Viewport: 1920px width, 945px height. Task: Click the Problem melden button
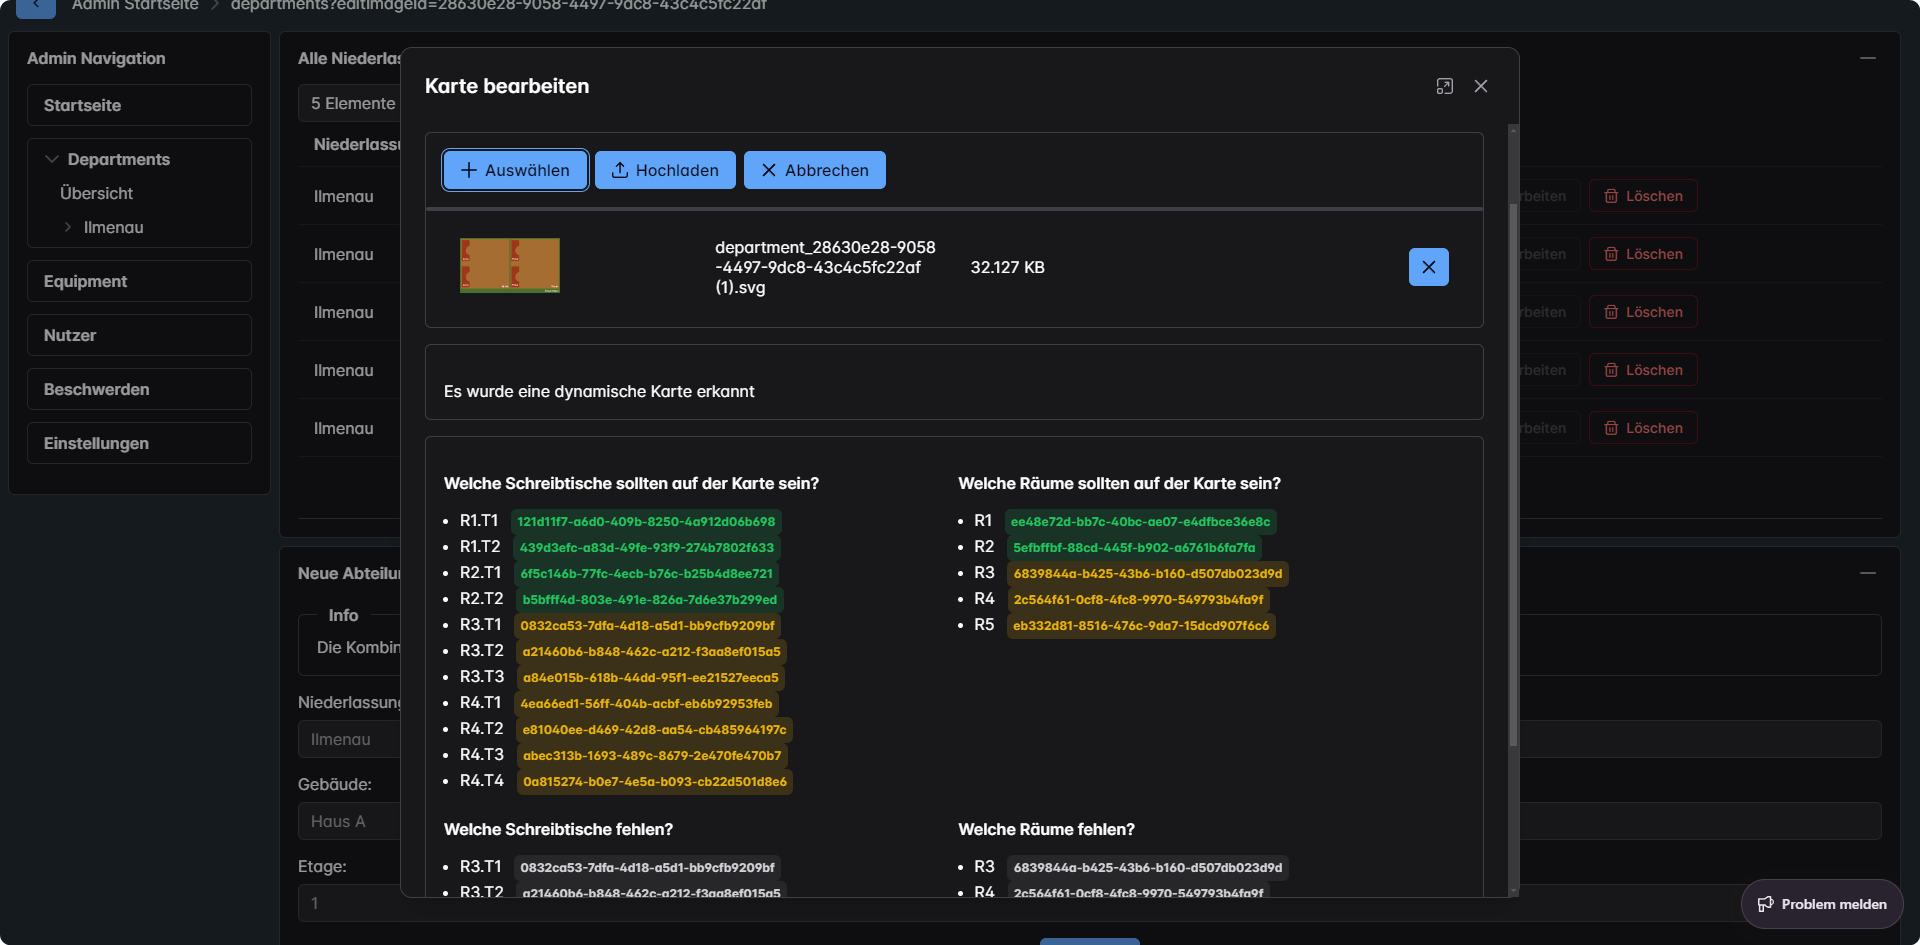(x=1822, y=904)
